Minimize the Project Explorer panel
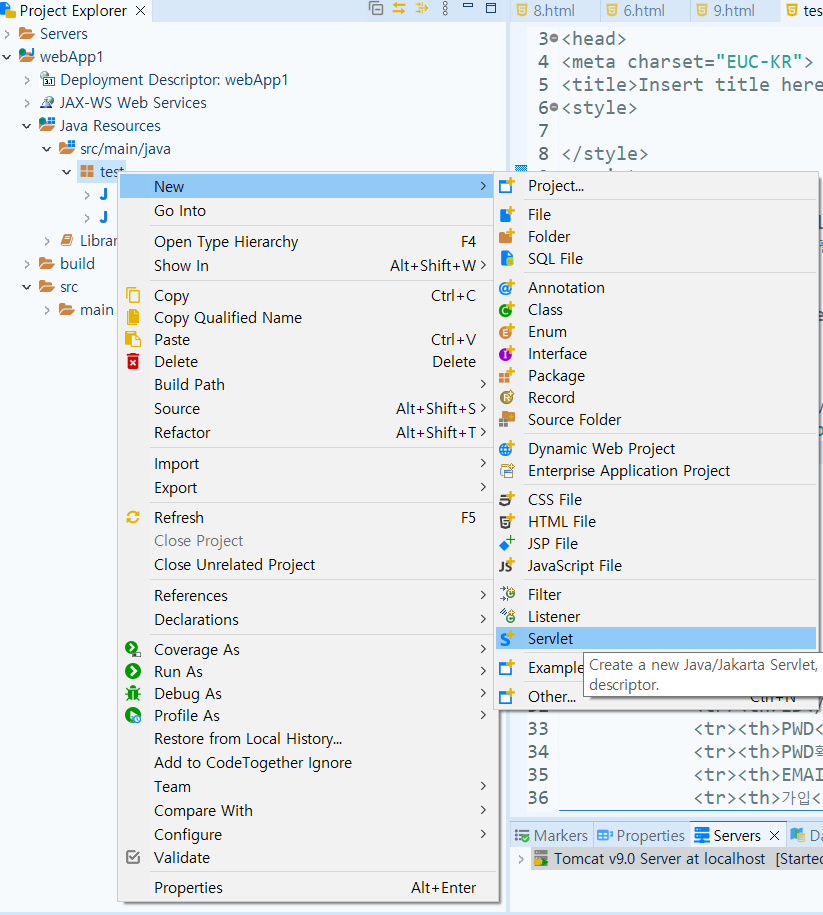 [468, 6]
